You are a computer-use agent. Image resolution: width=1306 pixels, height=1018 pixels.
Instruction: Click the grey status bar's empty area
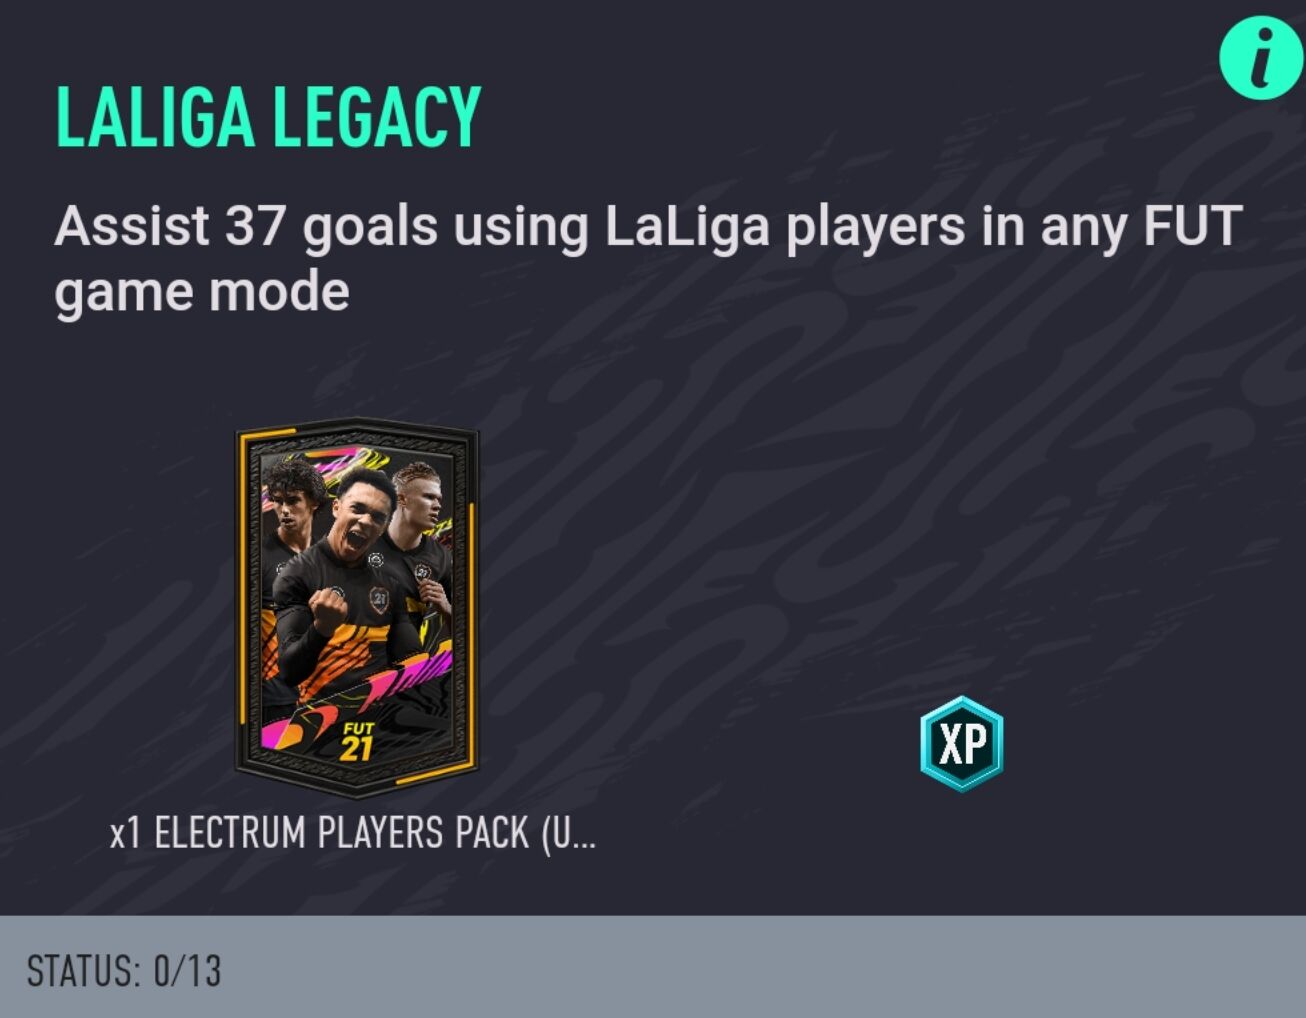pyautogui.click(x=760, y=967)
